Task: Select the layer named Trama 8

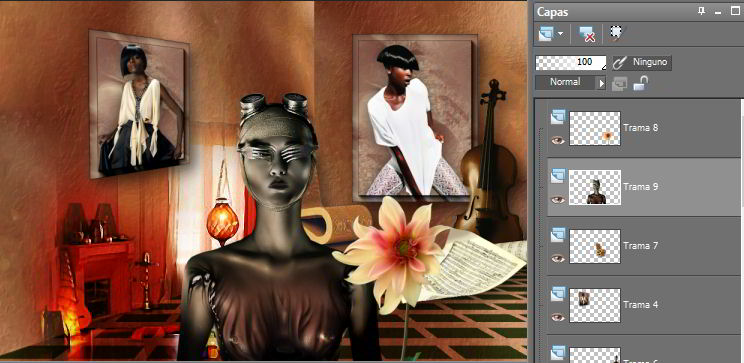Action: click(x=641, y=128)
